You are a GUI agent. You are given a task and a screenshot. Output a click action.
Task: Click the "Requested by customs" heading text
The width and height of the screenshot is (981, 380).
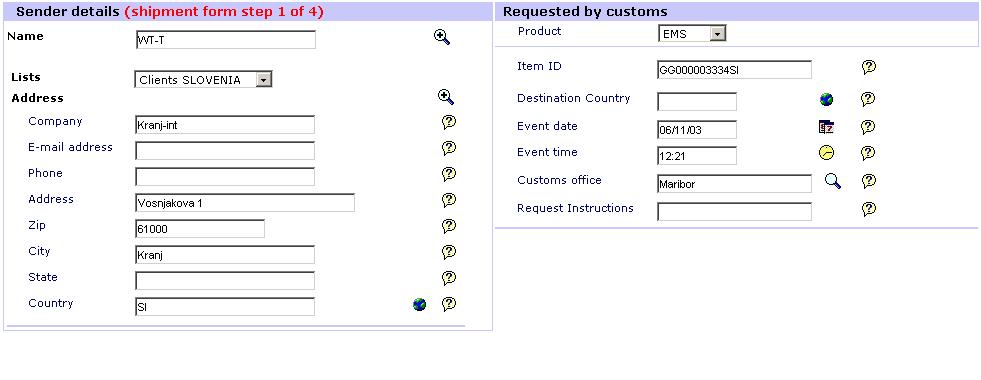585,12
